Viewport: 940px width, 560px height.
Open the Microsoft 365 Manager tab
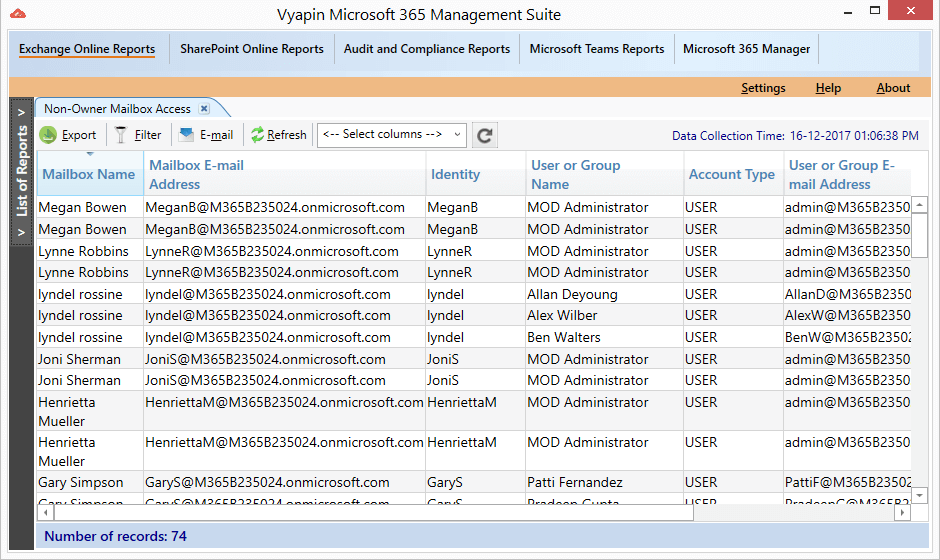746,49
